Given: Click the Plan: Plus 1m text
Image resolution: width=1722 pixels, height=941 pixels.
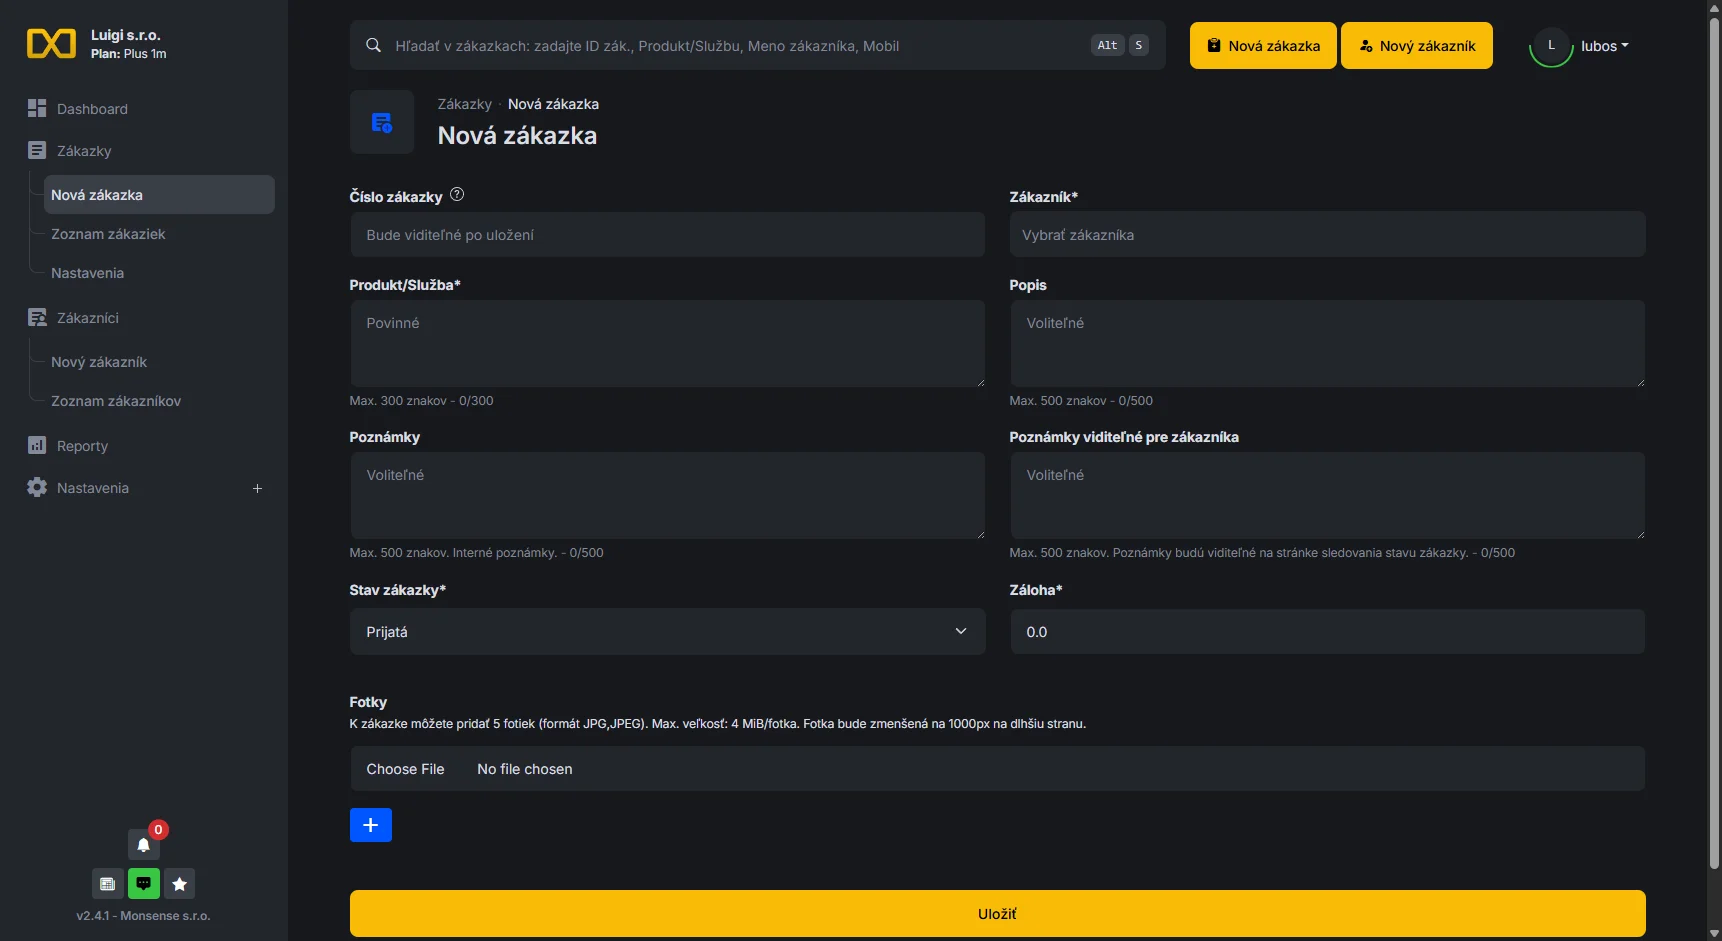Looking at the screenshot, I should coord(128,54).
